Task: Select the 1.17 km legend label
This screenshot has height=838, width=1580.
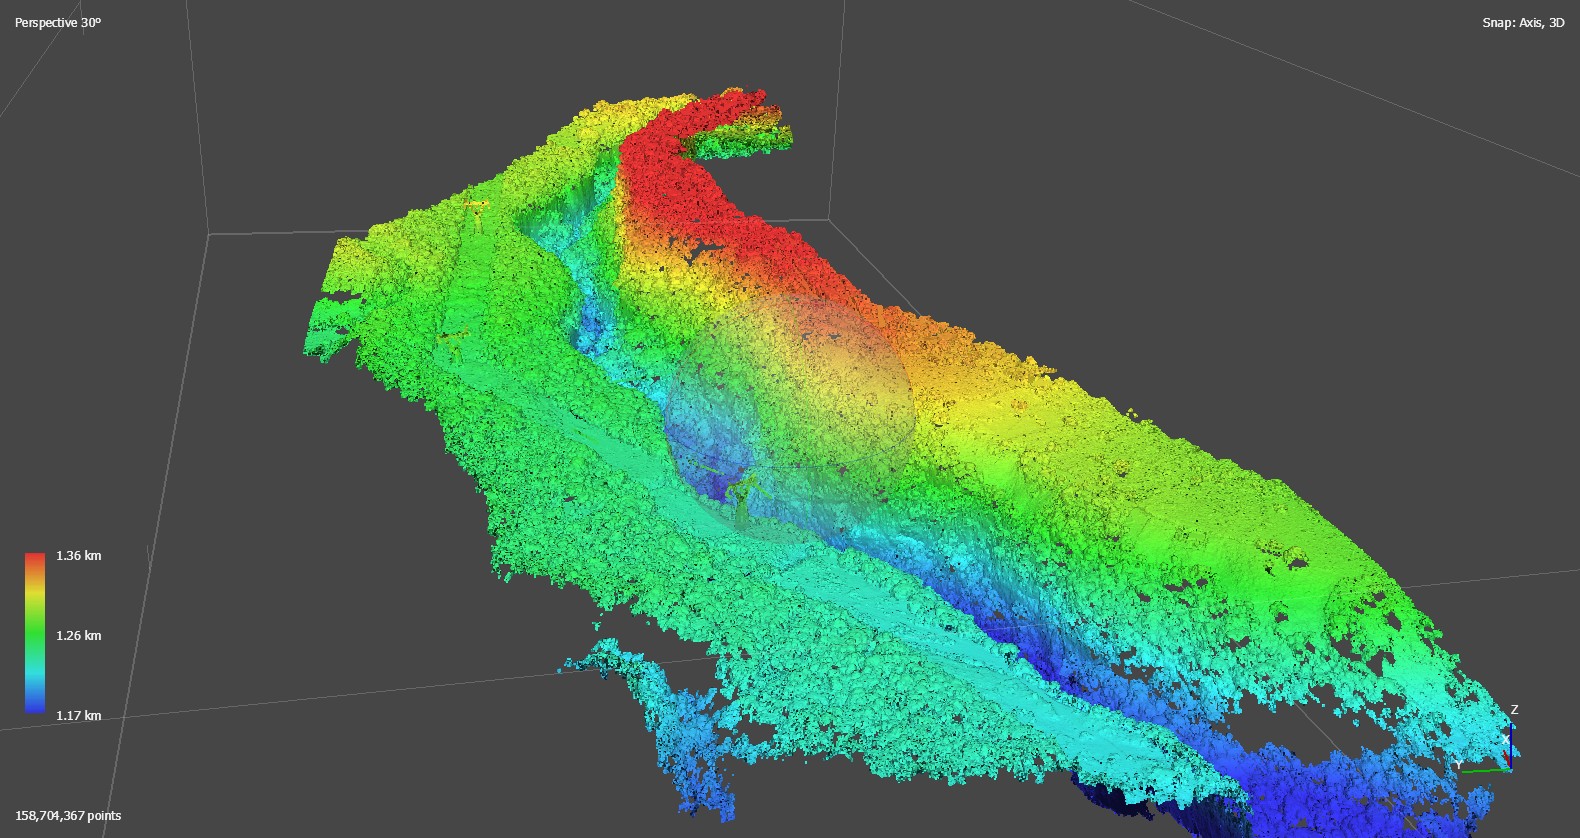Action: coord(78,716)
